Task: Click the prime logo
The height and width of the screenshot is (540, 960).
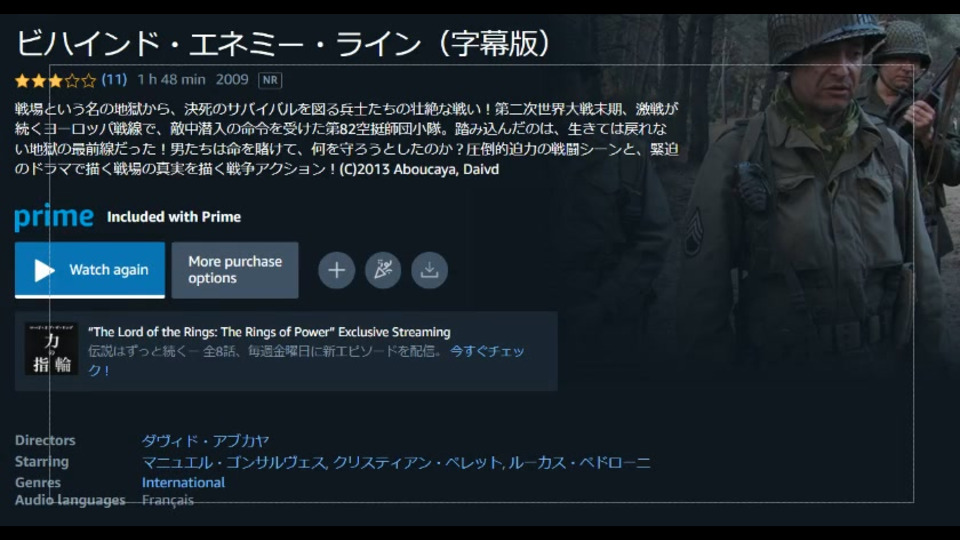Action: click(54, 217)
